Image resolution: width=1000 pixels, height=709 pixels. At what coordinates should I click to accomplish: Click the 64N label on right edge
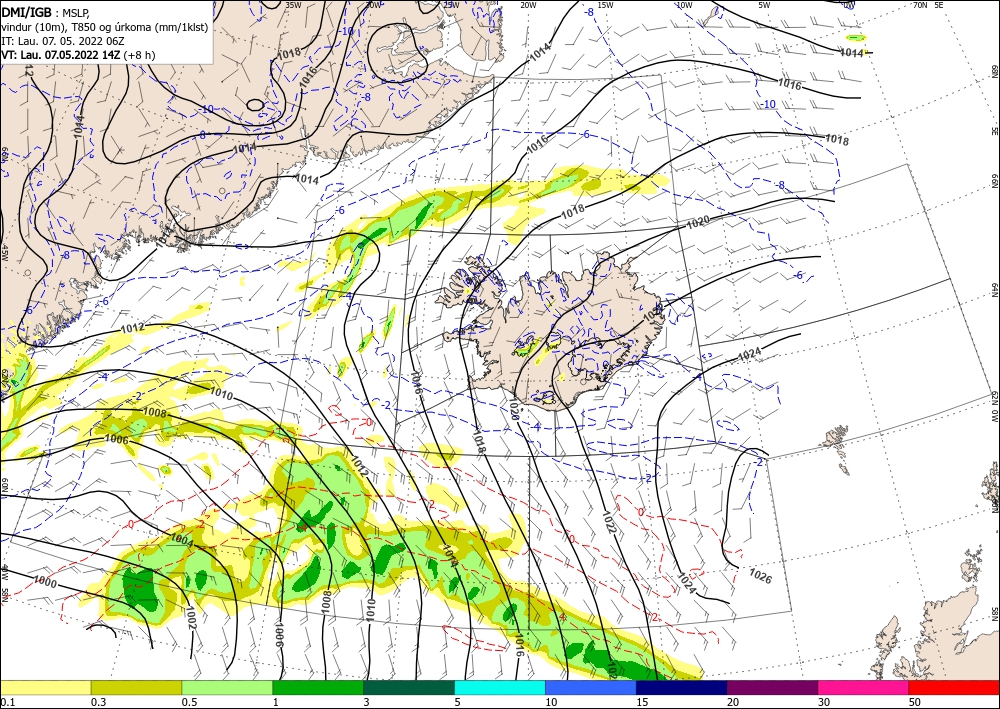pyautogui.click(x=994, y=289)
